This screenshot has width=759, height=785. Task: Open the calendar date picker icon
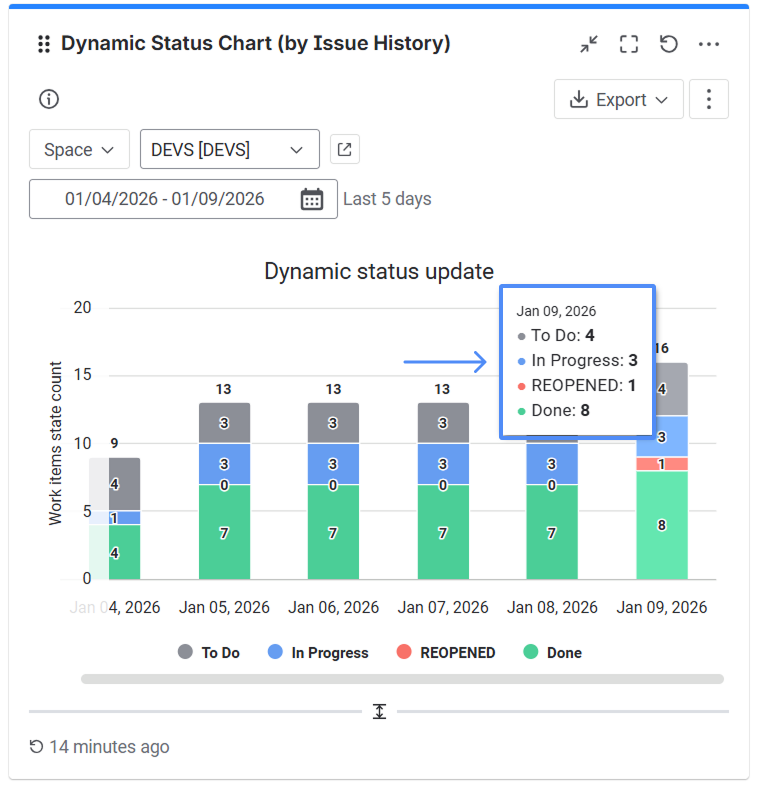[x=312, y=199]
